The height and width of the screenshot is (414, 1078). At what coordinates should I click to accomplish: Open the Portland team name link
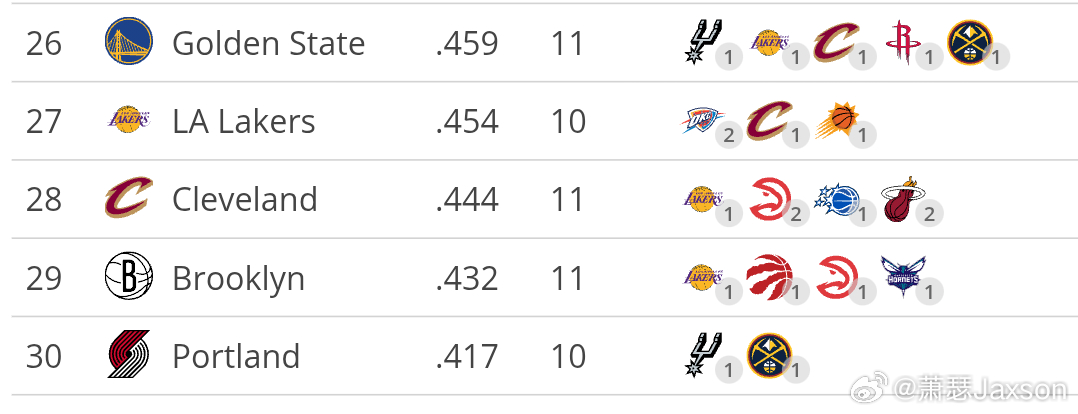236,357
